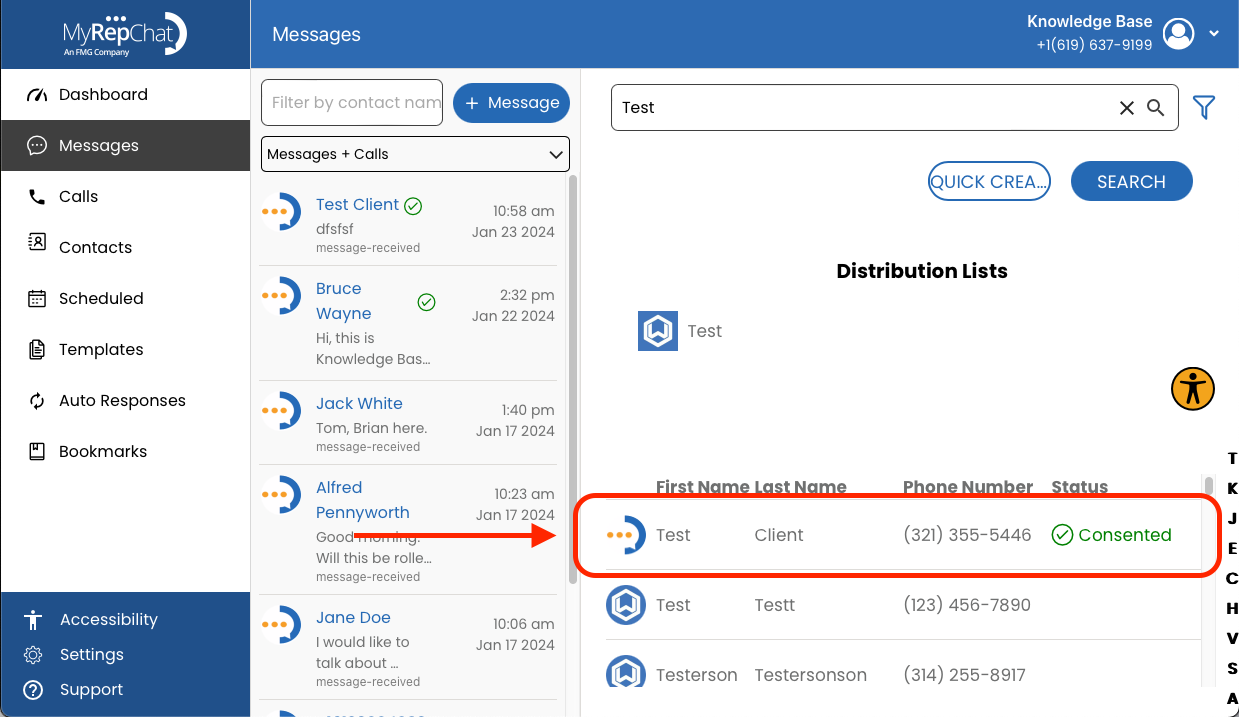Viewport: 1239px width, 717px height.
Task: Open Bookmarks in the sidebar
Action: (x=125, y=452)
